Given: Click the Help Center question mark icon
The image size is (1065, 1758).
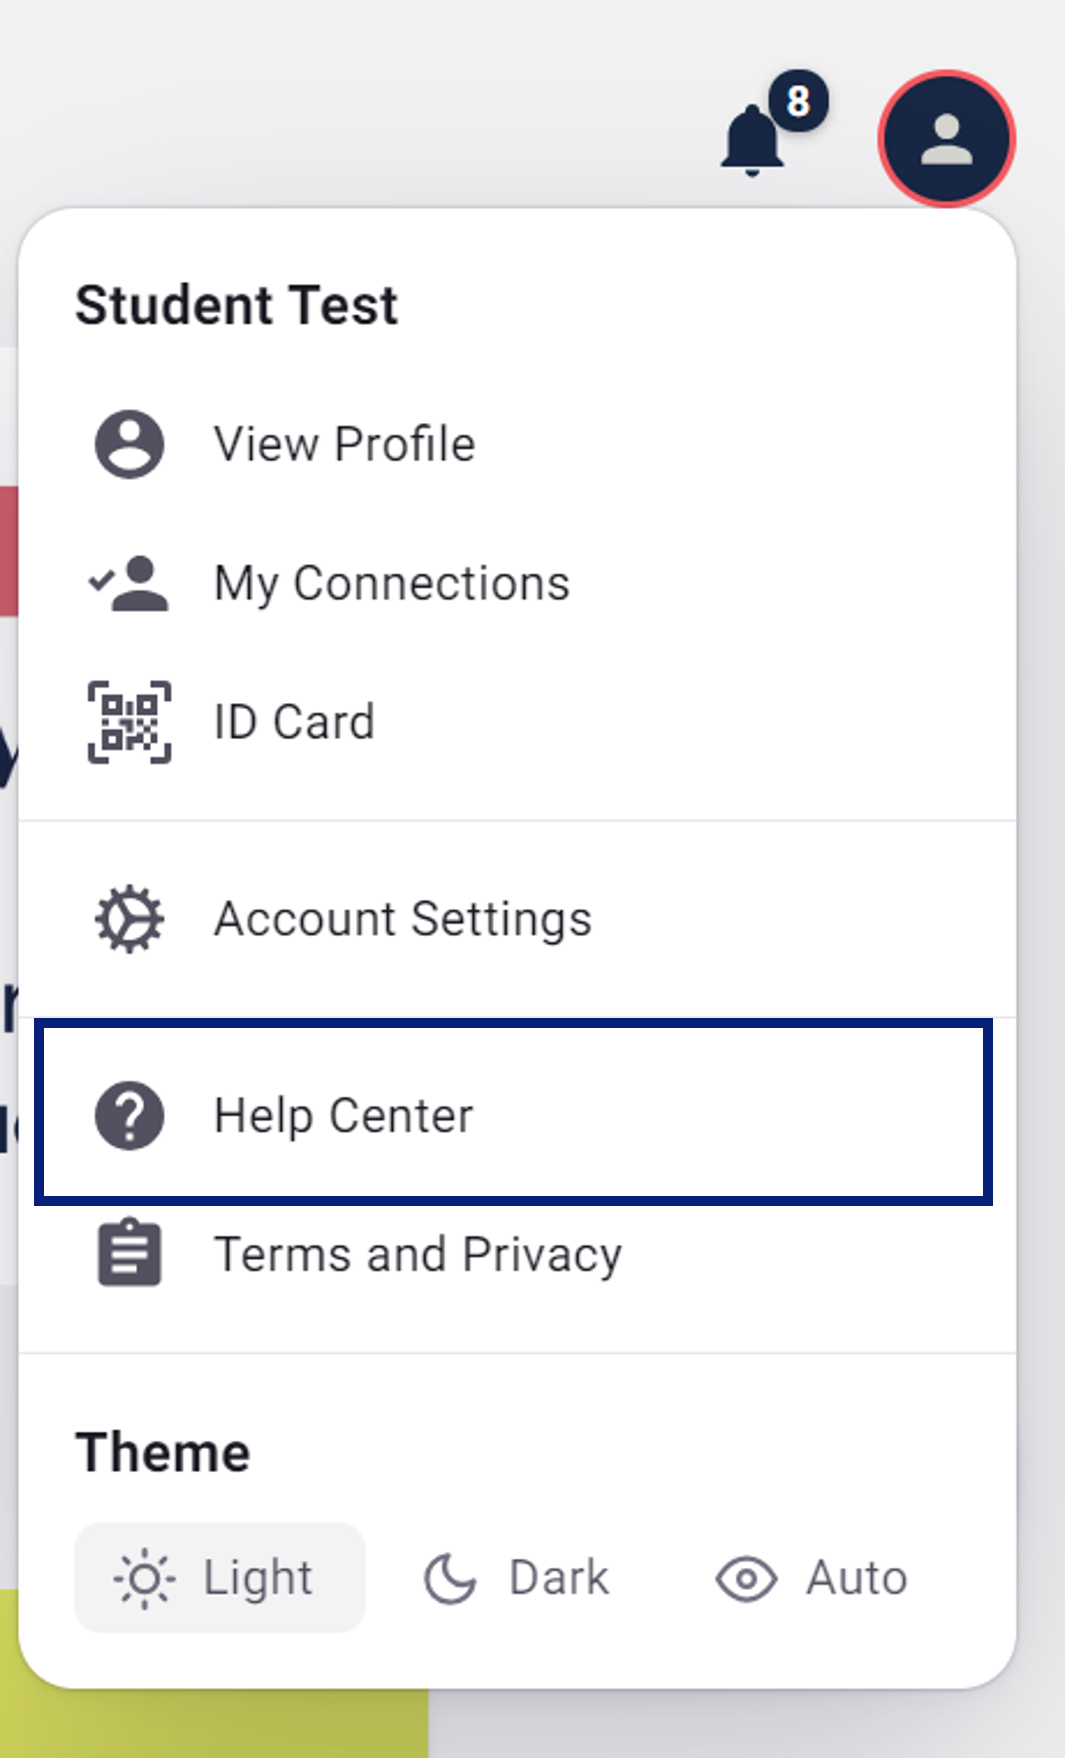Looking at the screenshot, I should [x=130, y=1116].
